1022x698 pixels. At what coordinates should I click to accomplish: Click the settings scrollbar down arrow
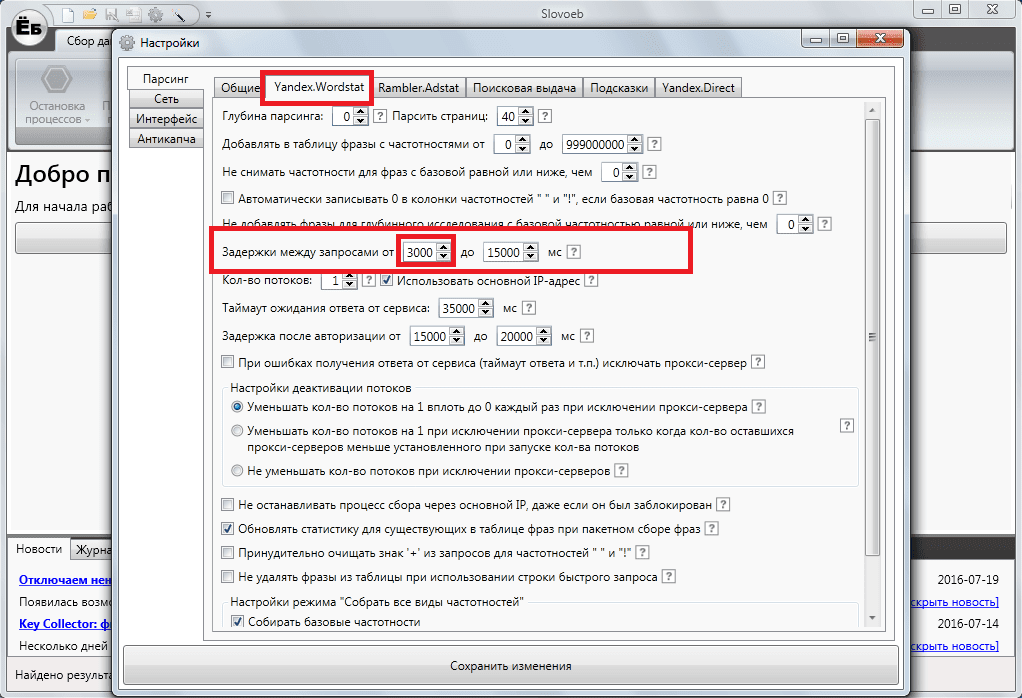[x=871, y=617]
